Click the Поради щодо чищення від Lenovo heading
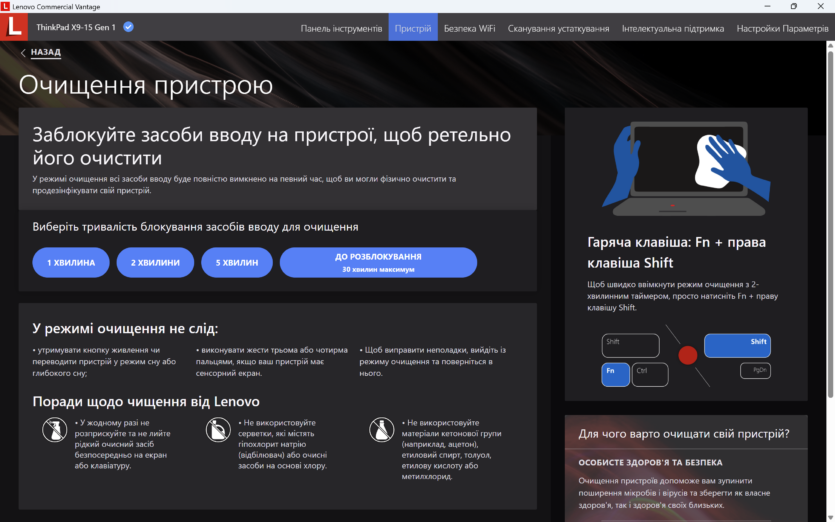835x522 pixels. 146,402
